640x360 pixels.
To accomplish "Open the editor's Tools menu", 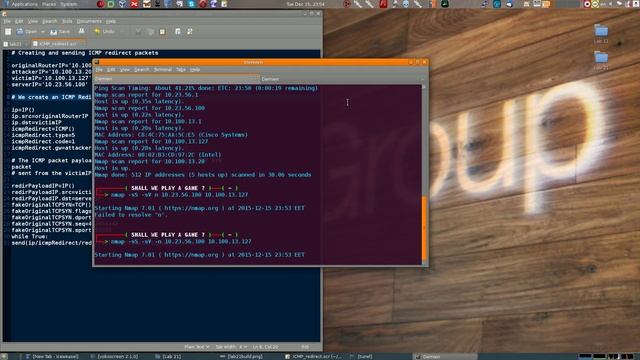I will click(67, 21).
